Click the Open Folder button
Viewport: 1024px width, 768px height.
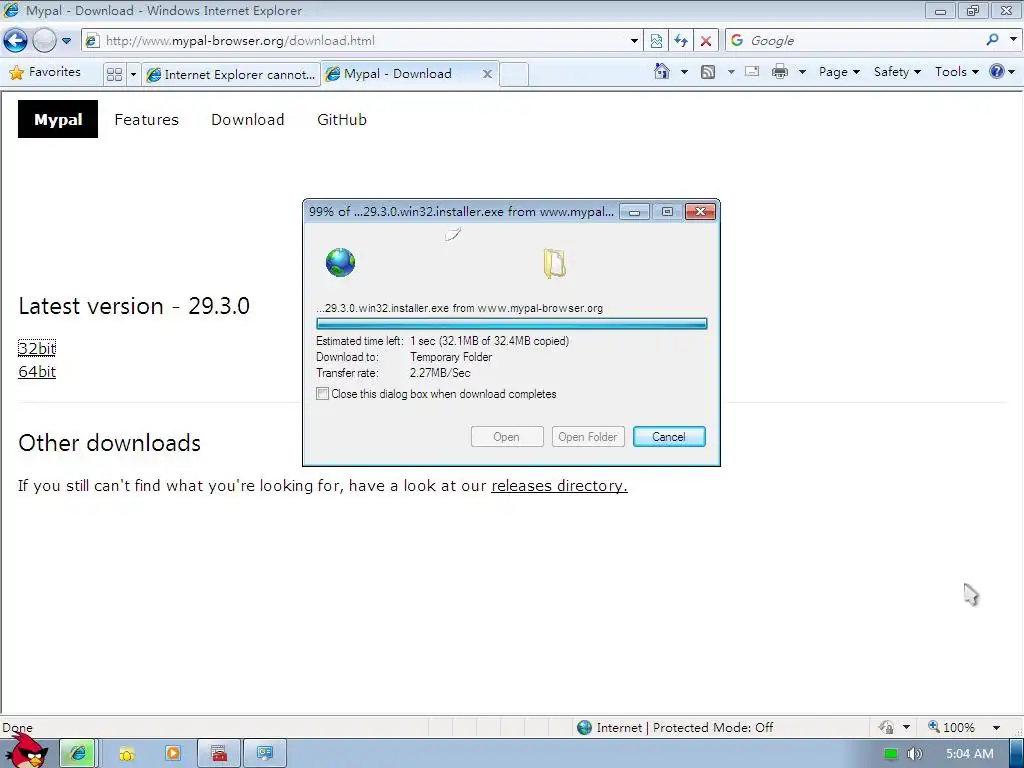click(x=588, y=437)
